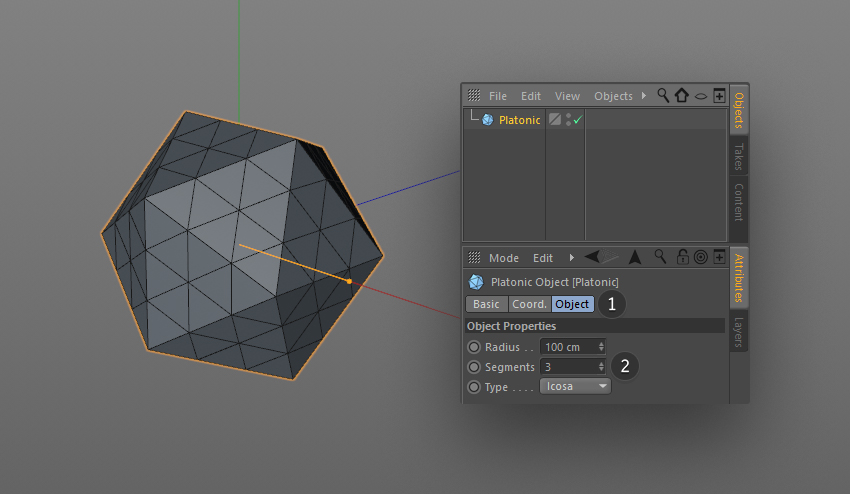Switch to the Coord. tab

pyautogui.click(x=530, y=304)
